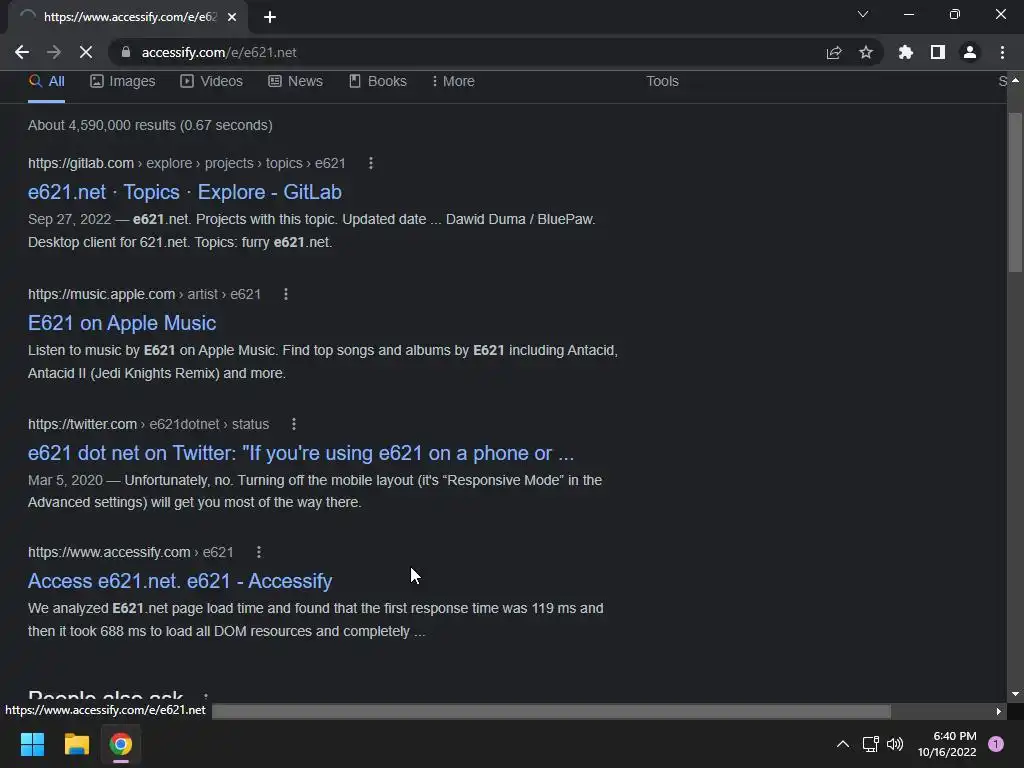Open File Explorer from taskbar
This screenshot has width=1024, height=768.
[x=76, y=744]
